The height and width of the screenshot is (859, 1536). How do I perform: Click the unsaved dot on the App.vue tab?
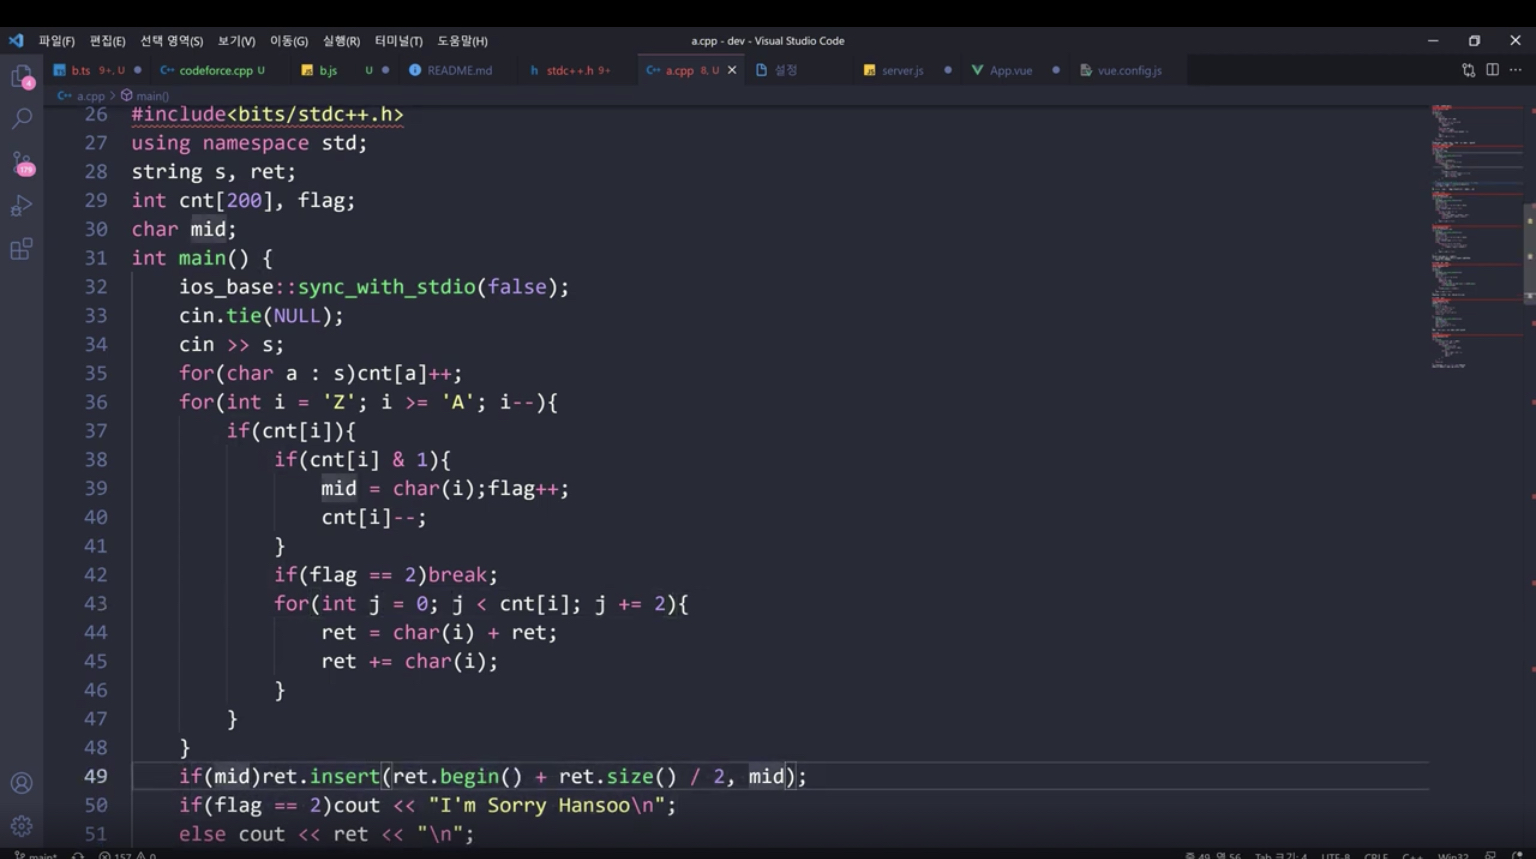pos(1056,70)
